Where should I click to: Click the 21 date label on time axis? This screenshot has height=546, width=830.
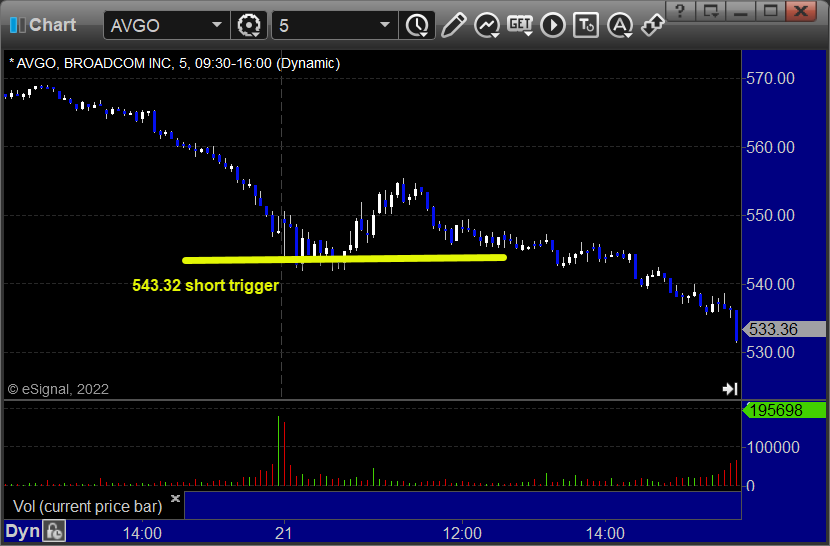(284, 533)
